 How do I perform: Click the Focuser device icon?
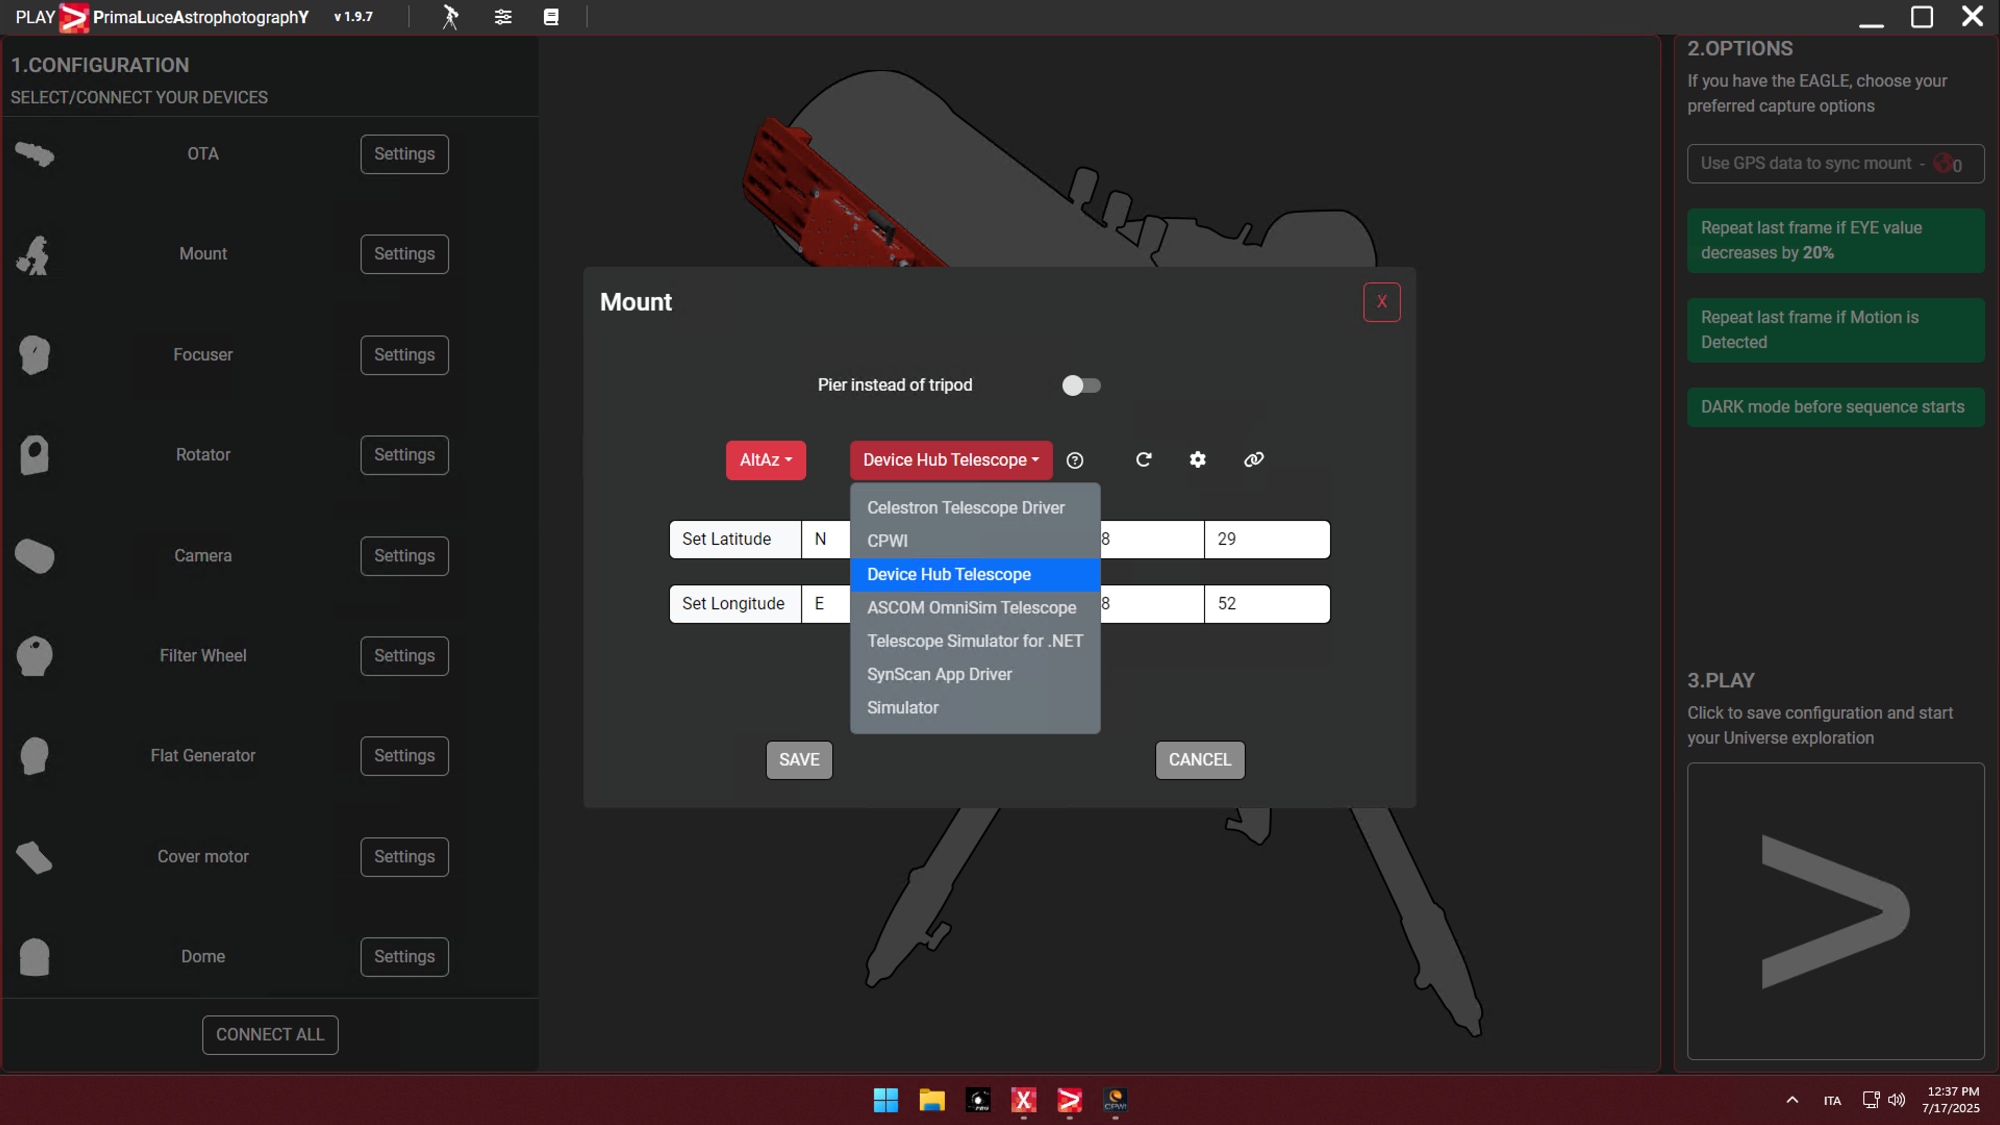click(x=34, y=355)
